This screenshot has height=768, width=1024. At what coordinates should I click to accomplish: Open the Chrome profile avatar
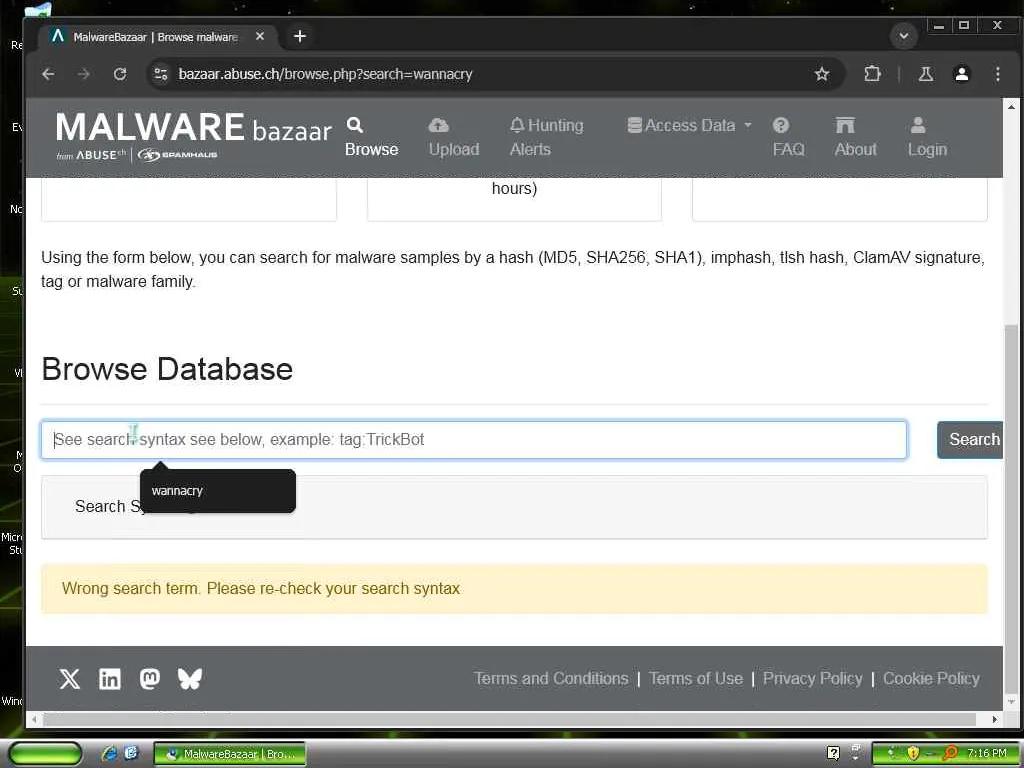coord(961,74)
